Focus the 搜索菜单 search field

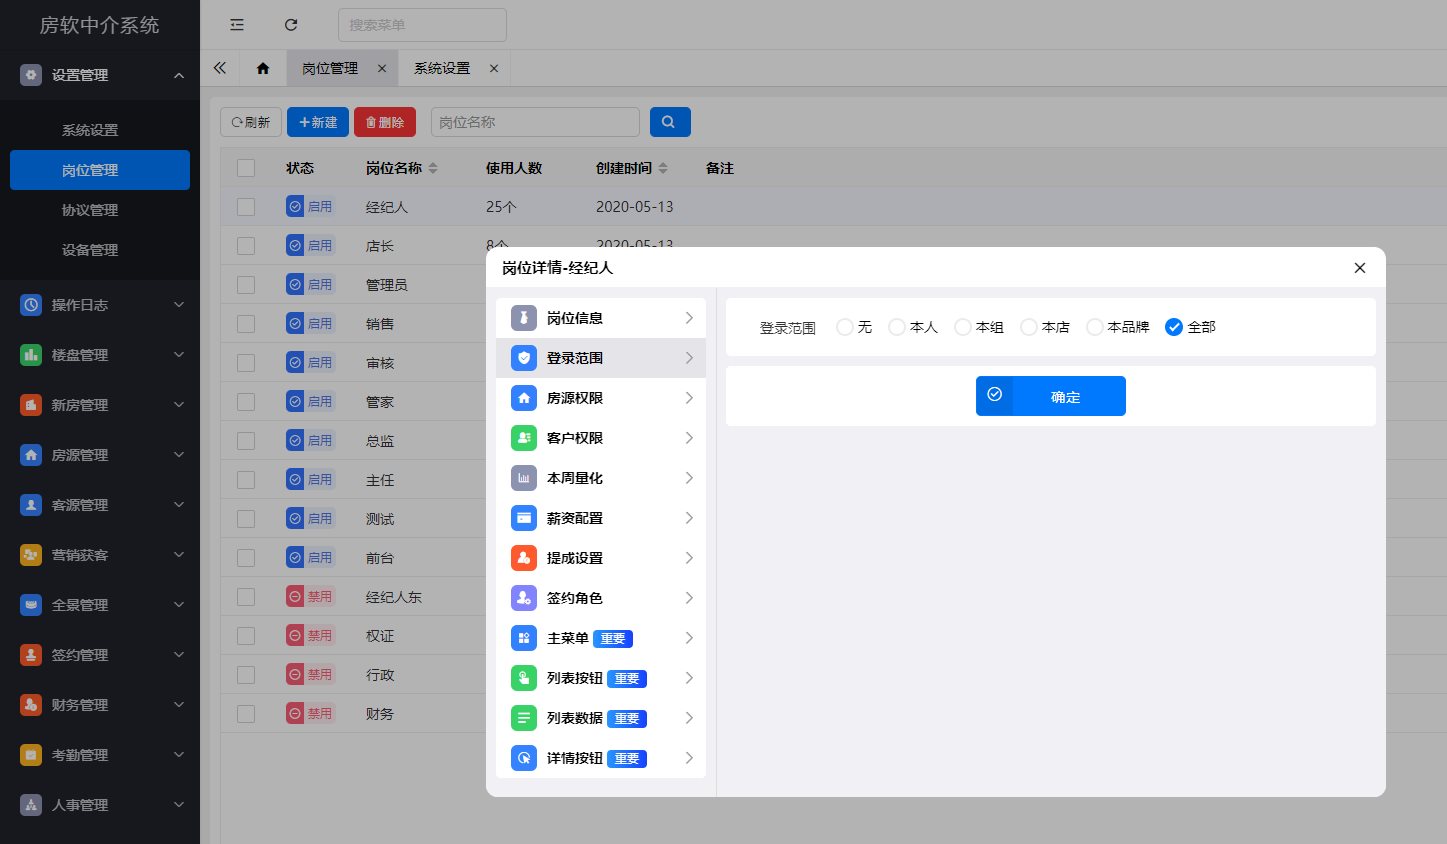[x=422, y=25]
